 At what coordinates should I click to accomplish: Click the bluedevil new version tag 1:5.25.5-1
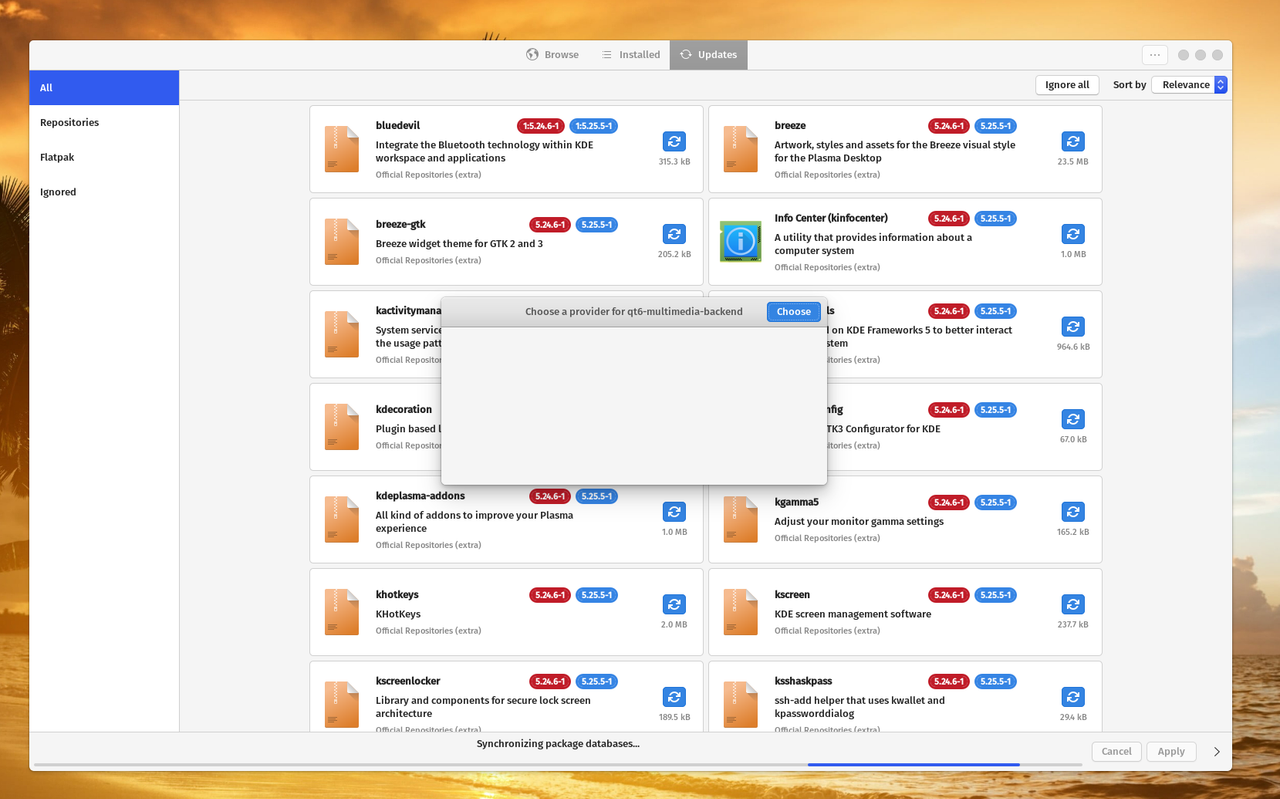coord(594,126)
